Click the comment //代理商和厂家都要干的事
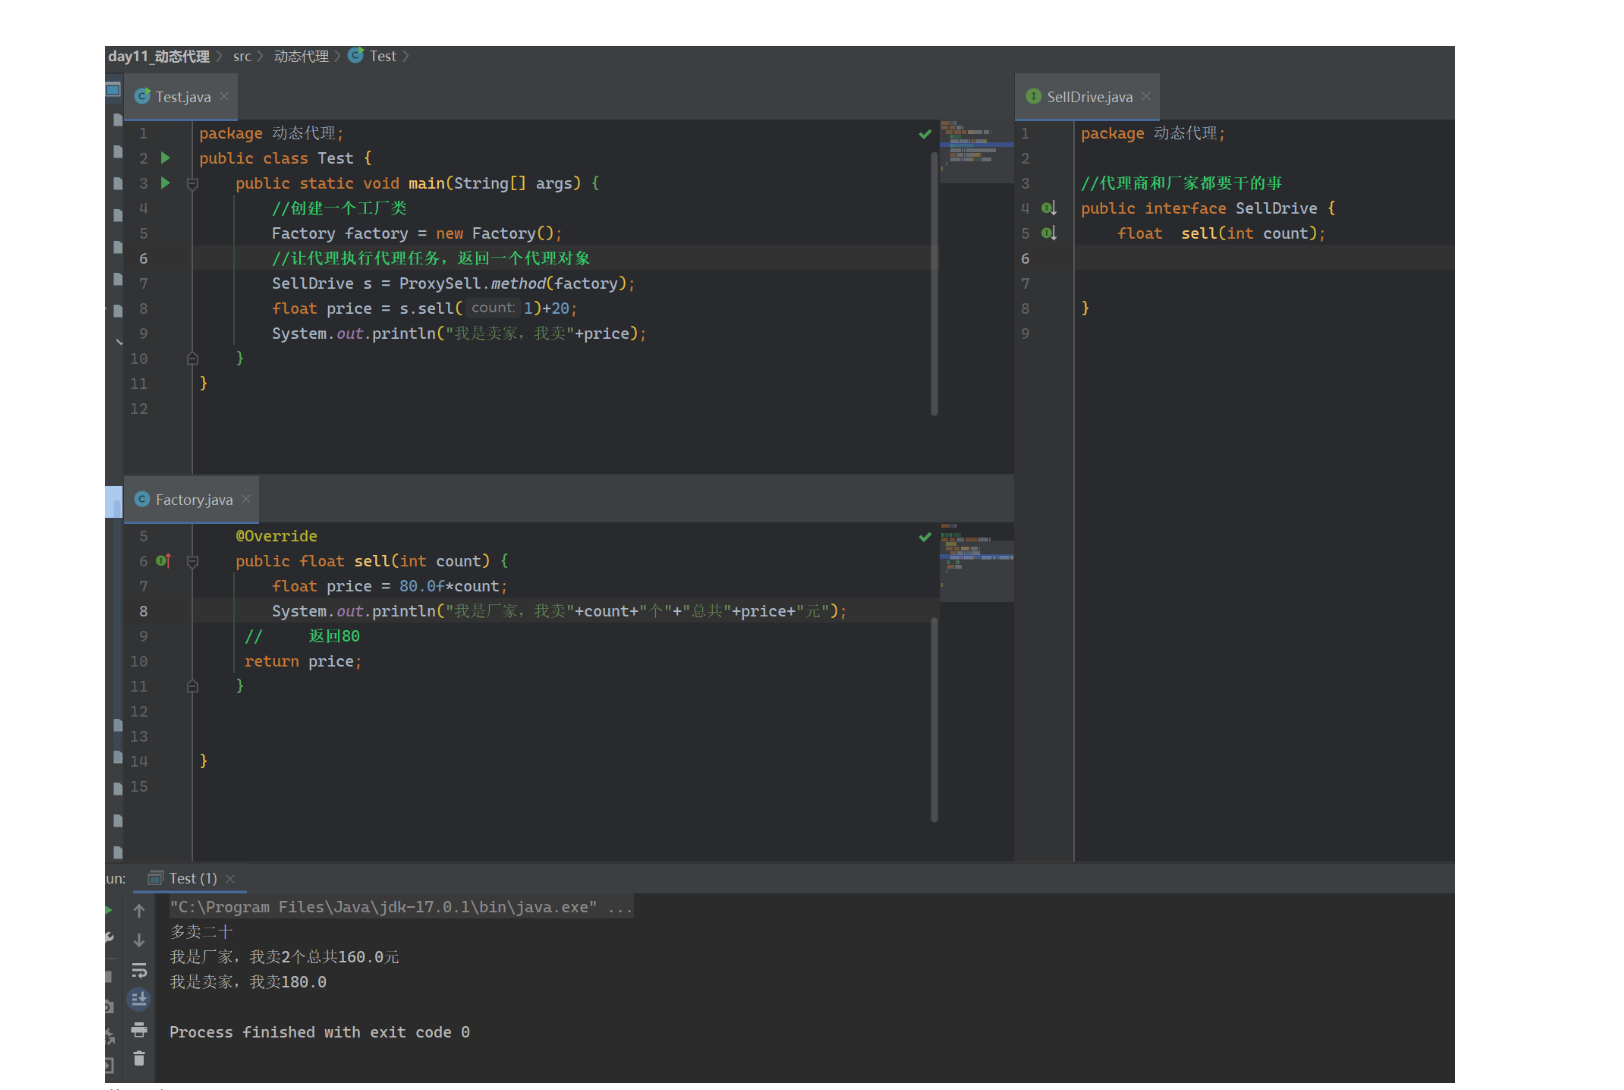The width and height of the screenshot is (1624, 1090). tap(1181, 183)
